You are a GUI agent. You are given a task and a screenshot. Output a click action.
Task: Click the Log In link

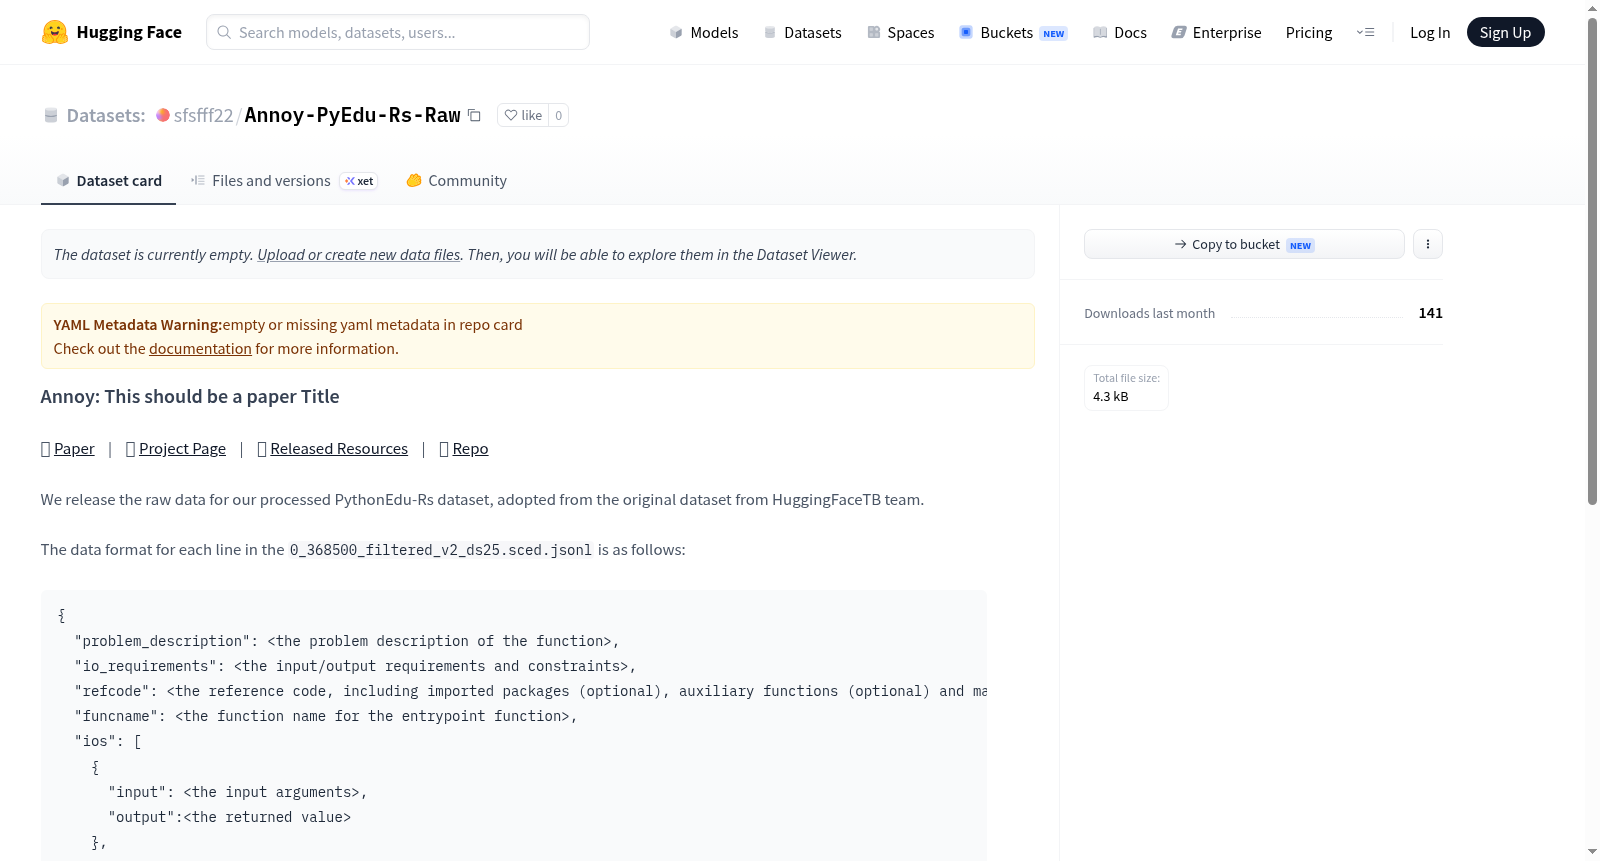(x=1430, y=32)
